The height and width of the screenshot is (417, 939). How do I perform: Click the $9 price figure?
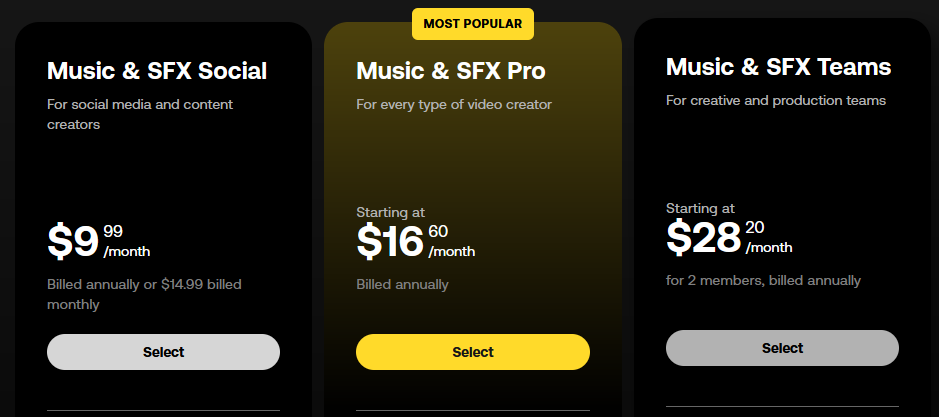tap(72, 241)
